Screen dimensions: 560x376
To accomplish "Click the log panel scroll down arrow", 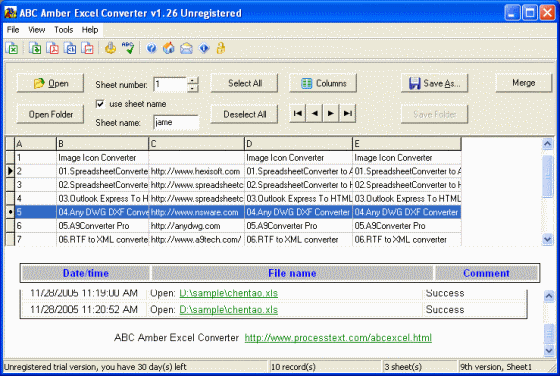I will [x=549, y=350].
